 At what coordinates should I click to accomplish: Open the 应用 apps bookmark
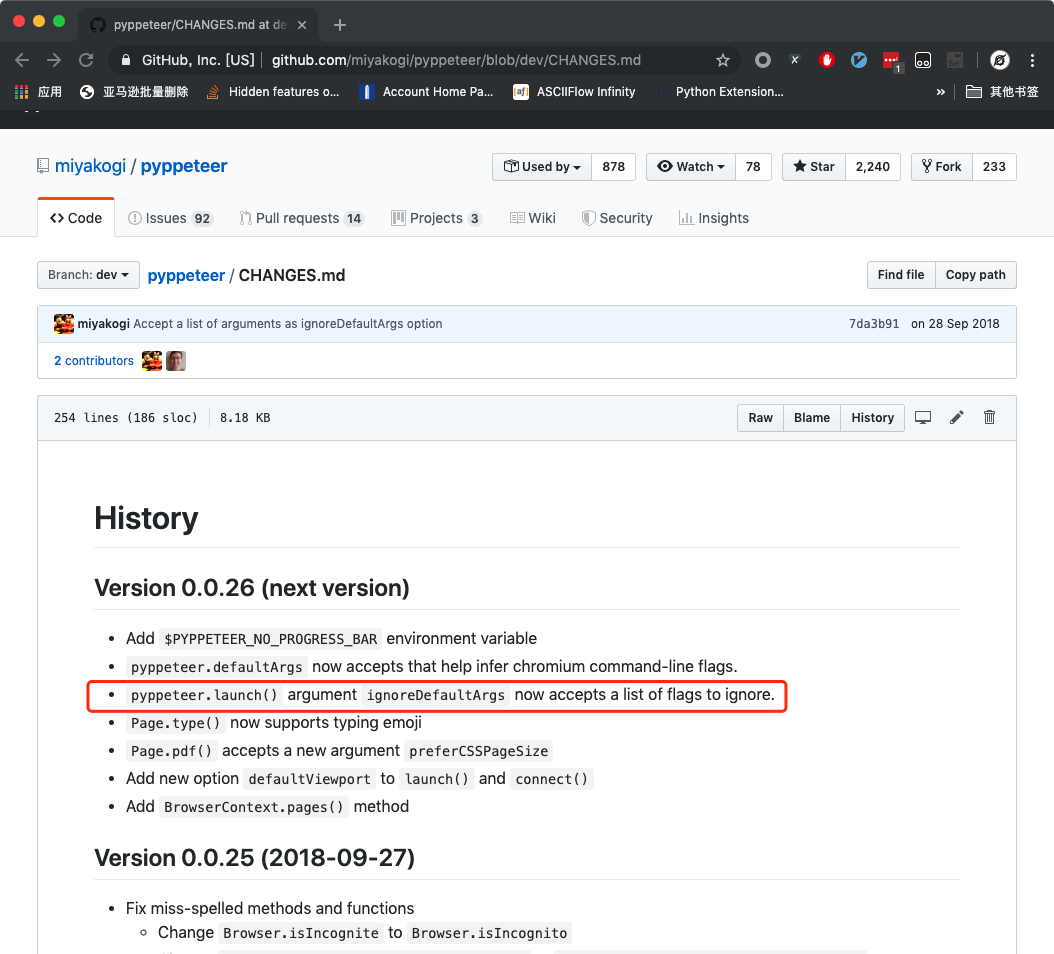pyautogui.click(x=38, y=92)
